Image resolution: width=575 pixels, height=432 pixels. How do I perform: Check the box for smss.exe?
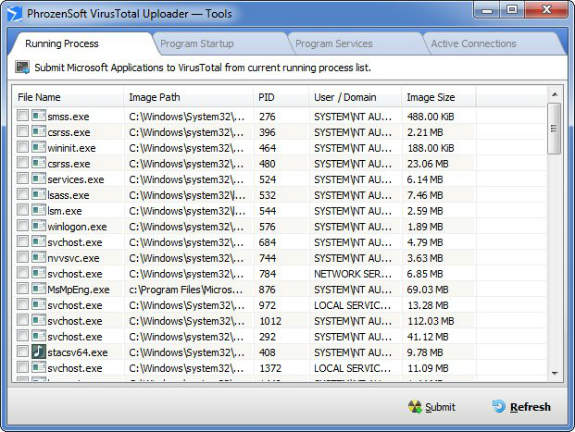coord(22,116)
